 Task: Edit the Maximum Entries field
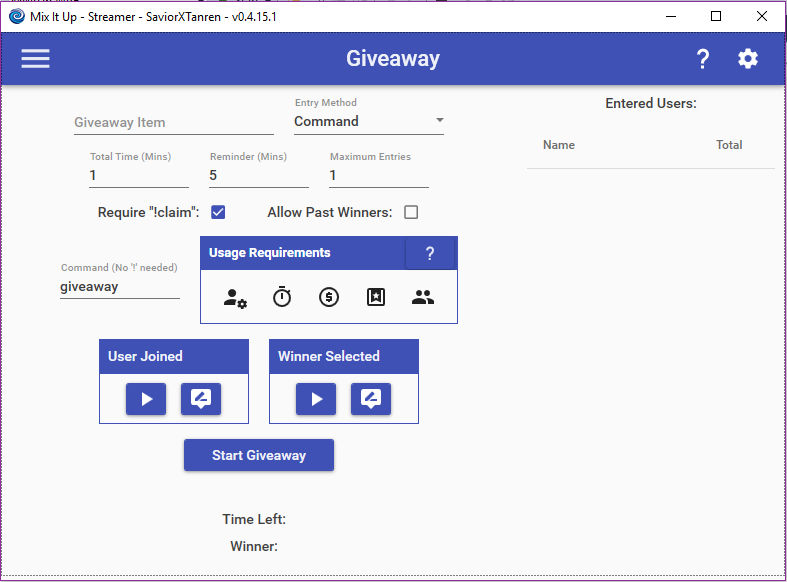(379, 176)
